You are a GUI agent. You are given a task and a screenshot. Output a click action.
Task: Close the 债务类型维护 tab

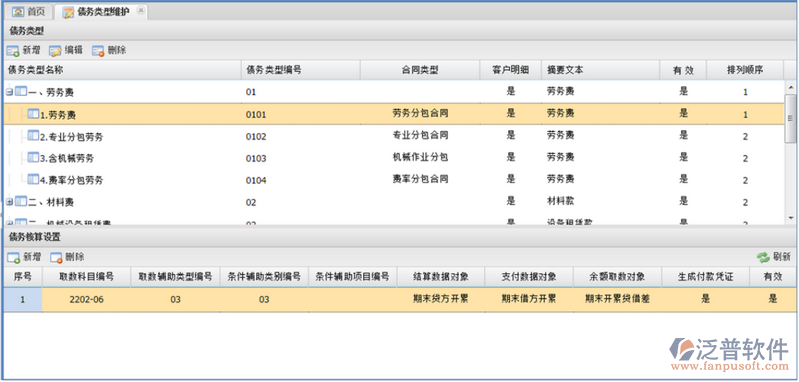click(x=141, y=10)
